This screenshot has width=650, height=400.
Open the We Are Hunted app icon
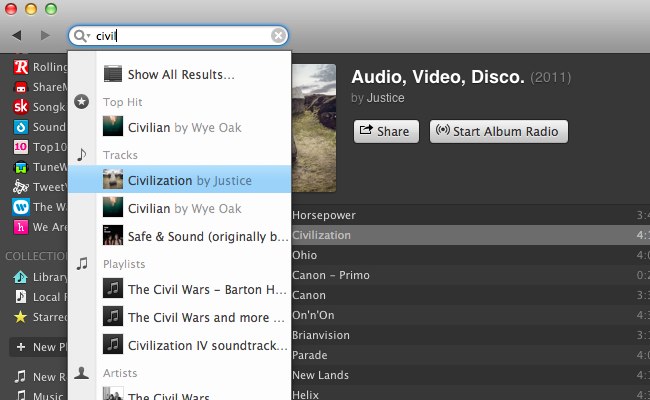pyautogui.click(x=21, y=227)
